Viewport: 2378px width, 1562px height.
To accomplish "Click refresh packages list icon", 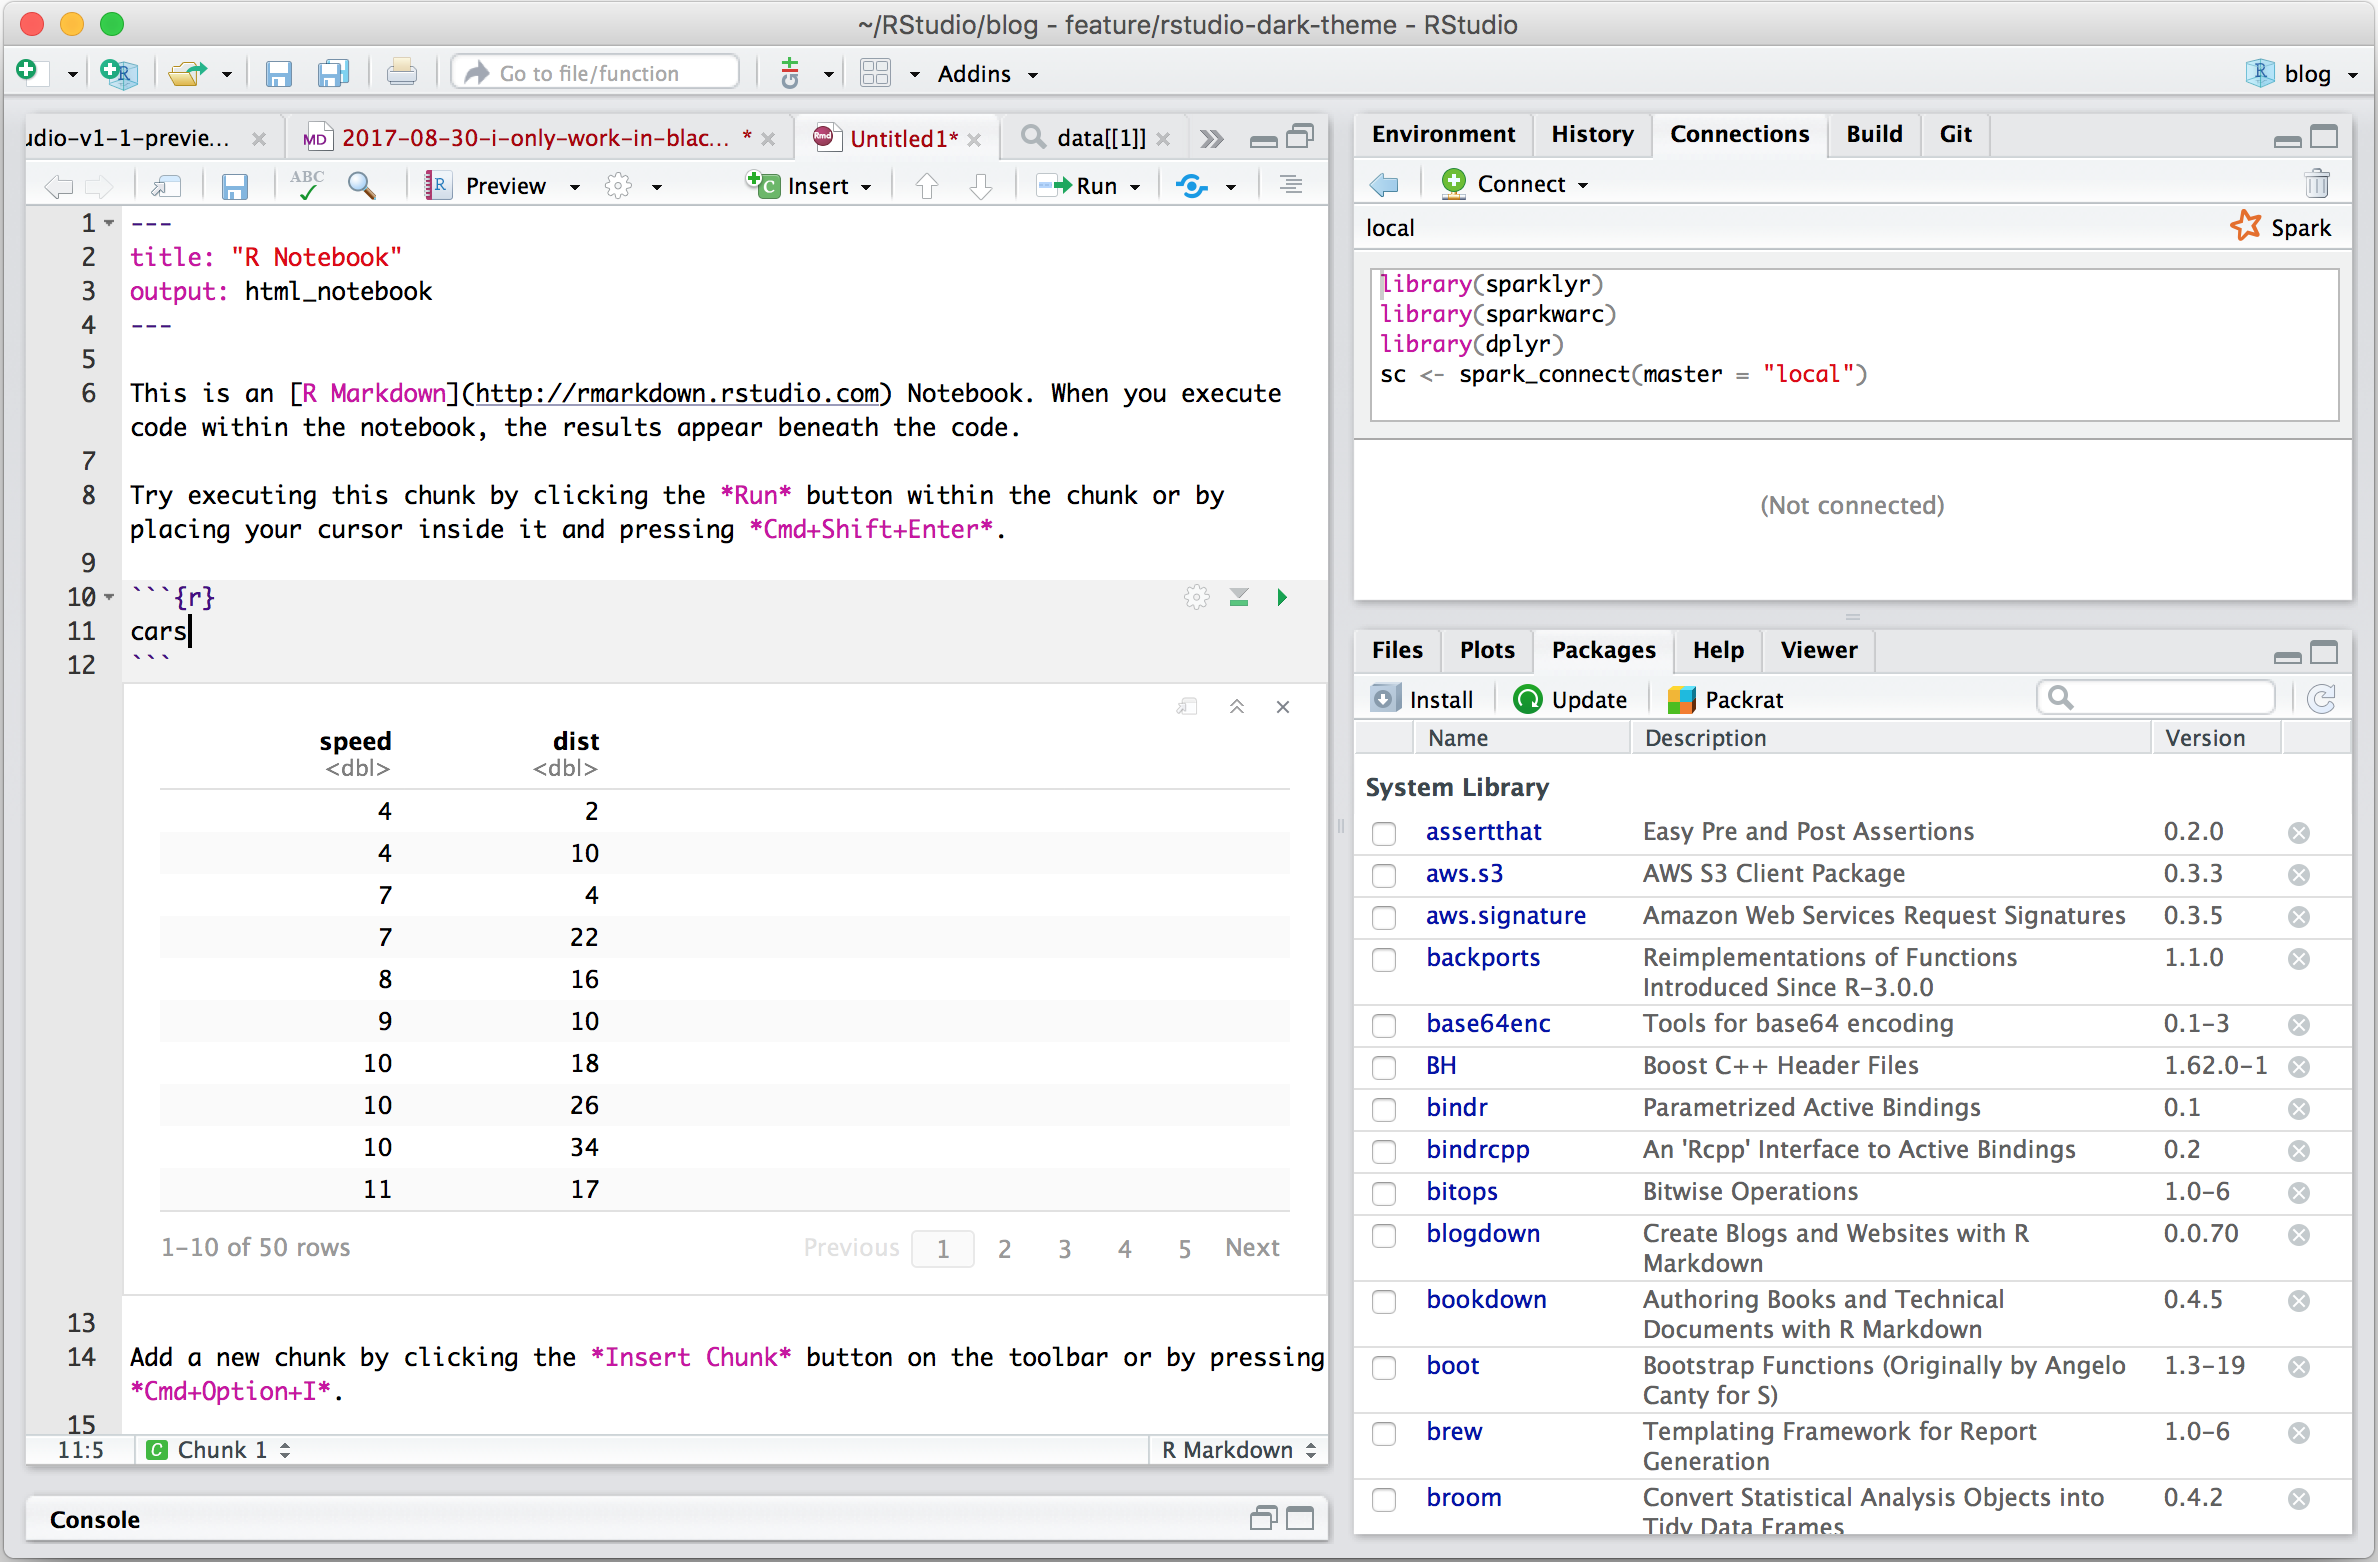I will [2321, 699].
